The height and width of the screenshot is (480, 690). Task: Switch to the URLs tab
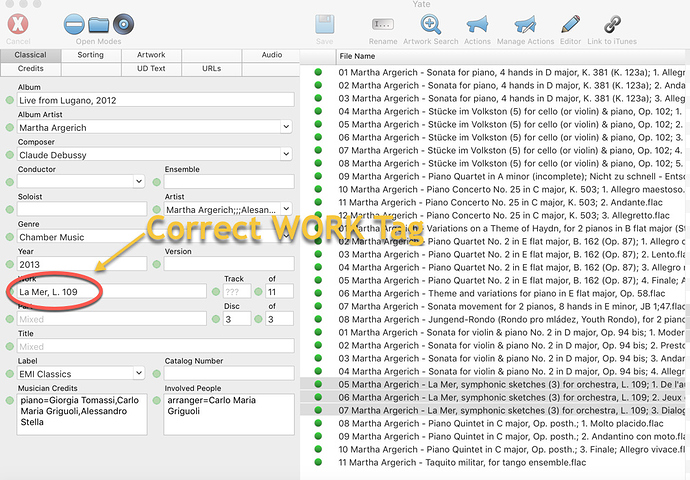click(x=211, y=69)
